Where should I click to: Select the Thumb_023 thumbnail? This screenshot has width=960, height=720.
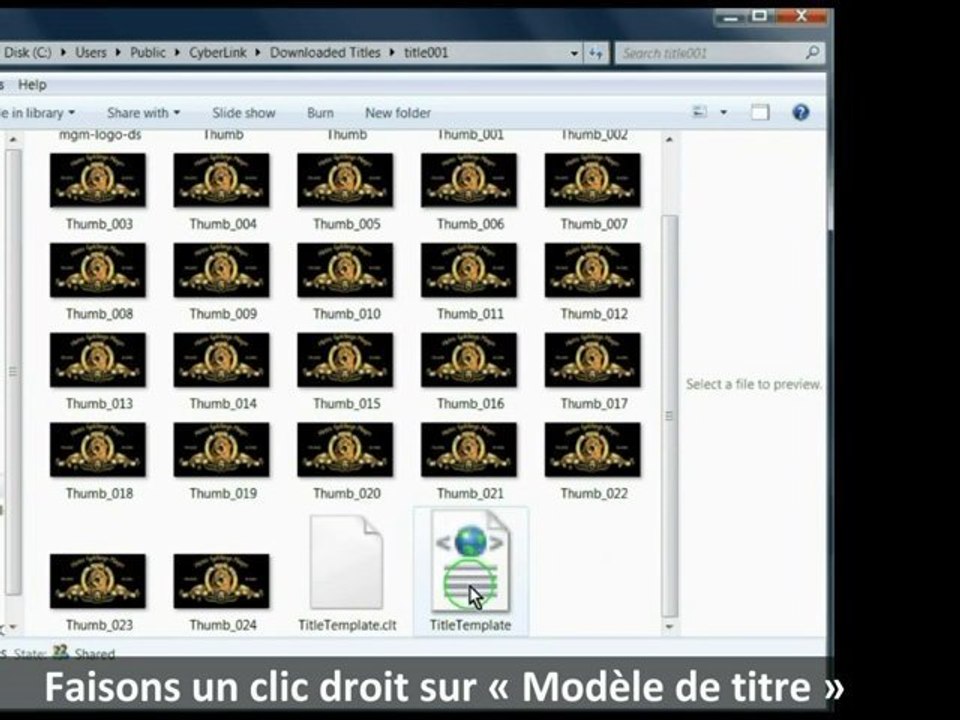pyautogui.click(x=98, y=581)
